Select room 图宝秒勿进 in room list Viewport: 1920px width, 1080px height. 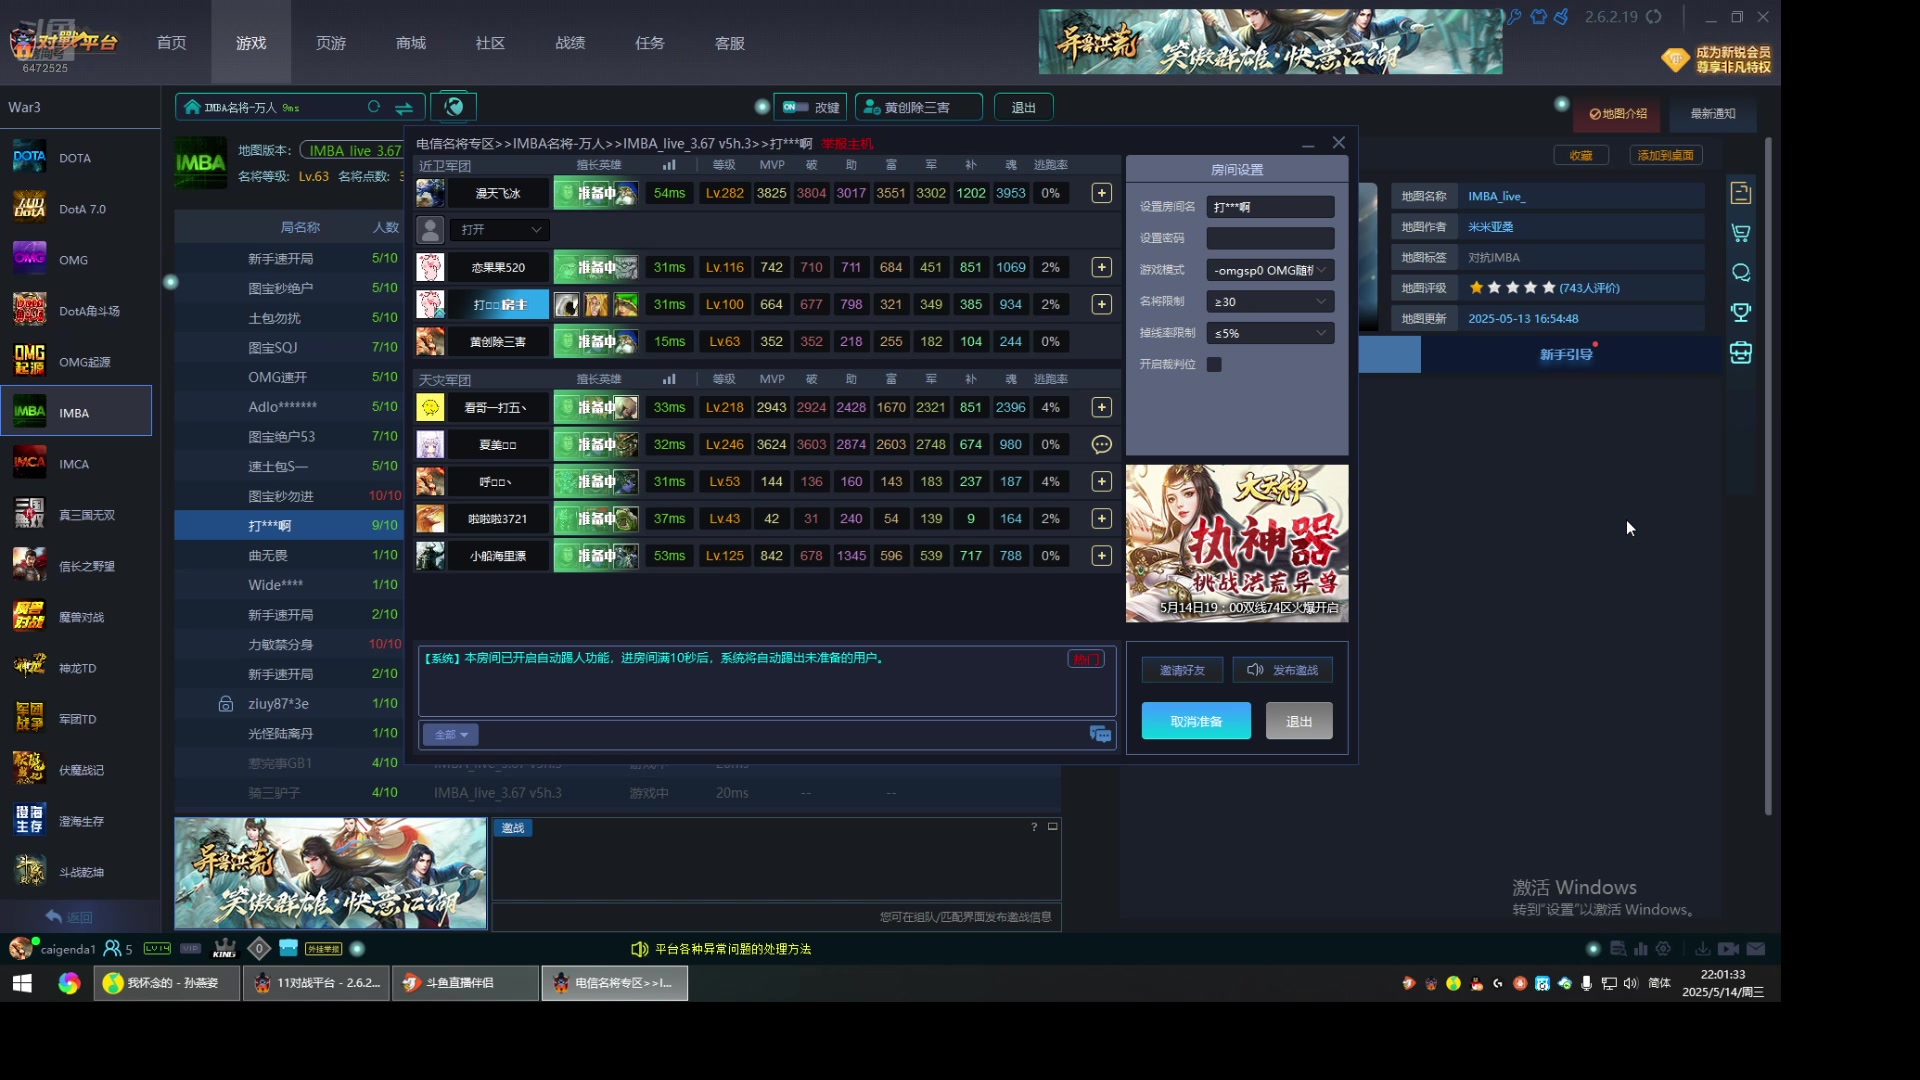tap(290, 496)
